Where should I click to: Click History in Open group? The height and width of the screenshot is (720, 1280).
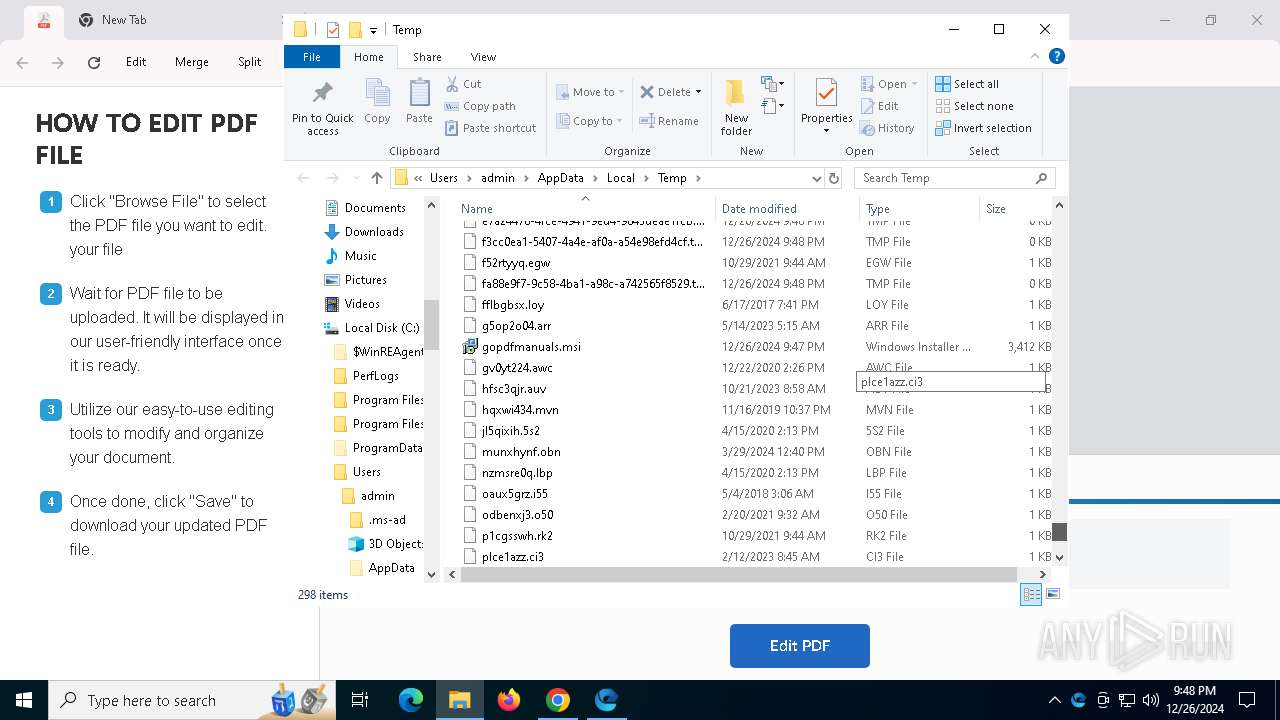(887, 128)
